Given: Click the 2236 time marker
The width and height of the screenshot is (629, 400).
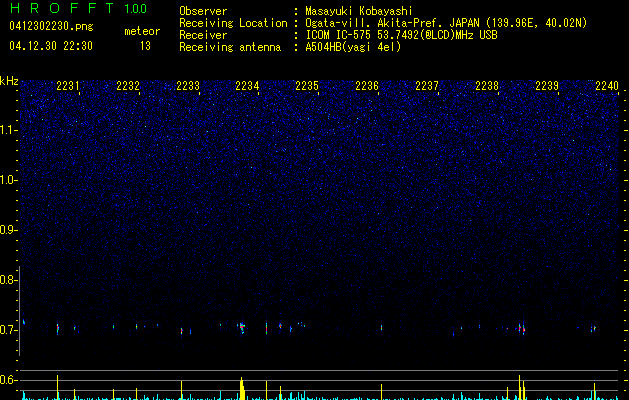Looking at the screenshot, I should click(x=367, y=86).
